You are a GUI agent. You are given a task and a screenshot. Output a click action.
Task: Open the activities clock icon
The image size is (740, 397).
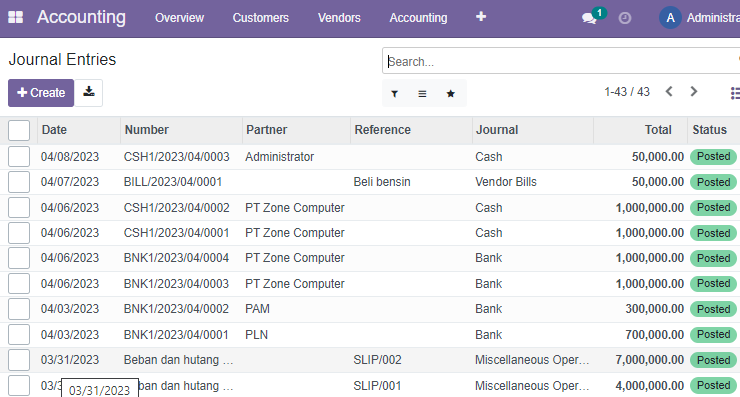pos(624,18)
